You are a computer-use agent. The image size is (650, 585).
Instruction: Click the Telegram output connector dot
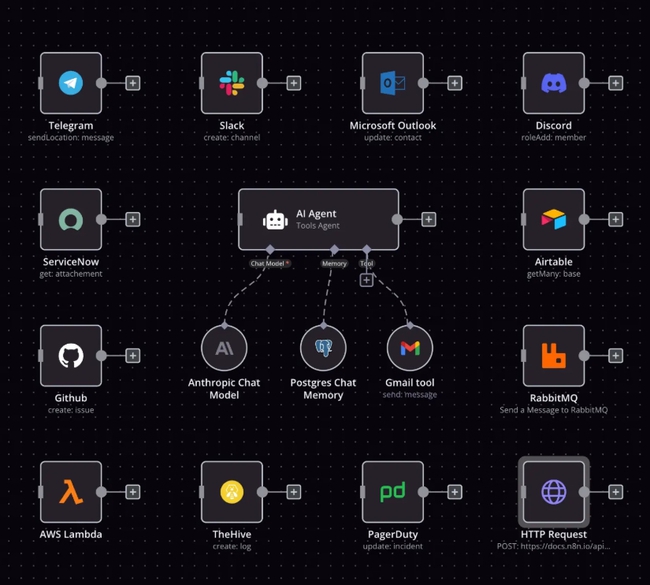[101, 83]
